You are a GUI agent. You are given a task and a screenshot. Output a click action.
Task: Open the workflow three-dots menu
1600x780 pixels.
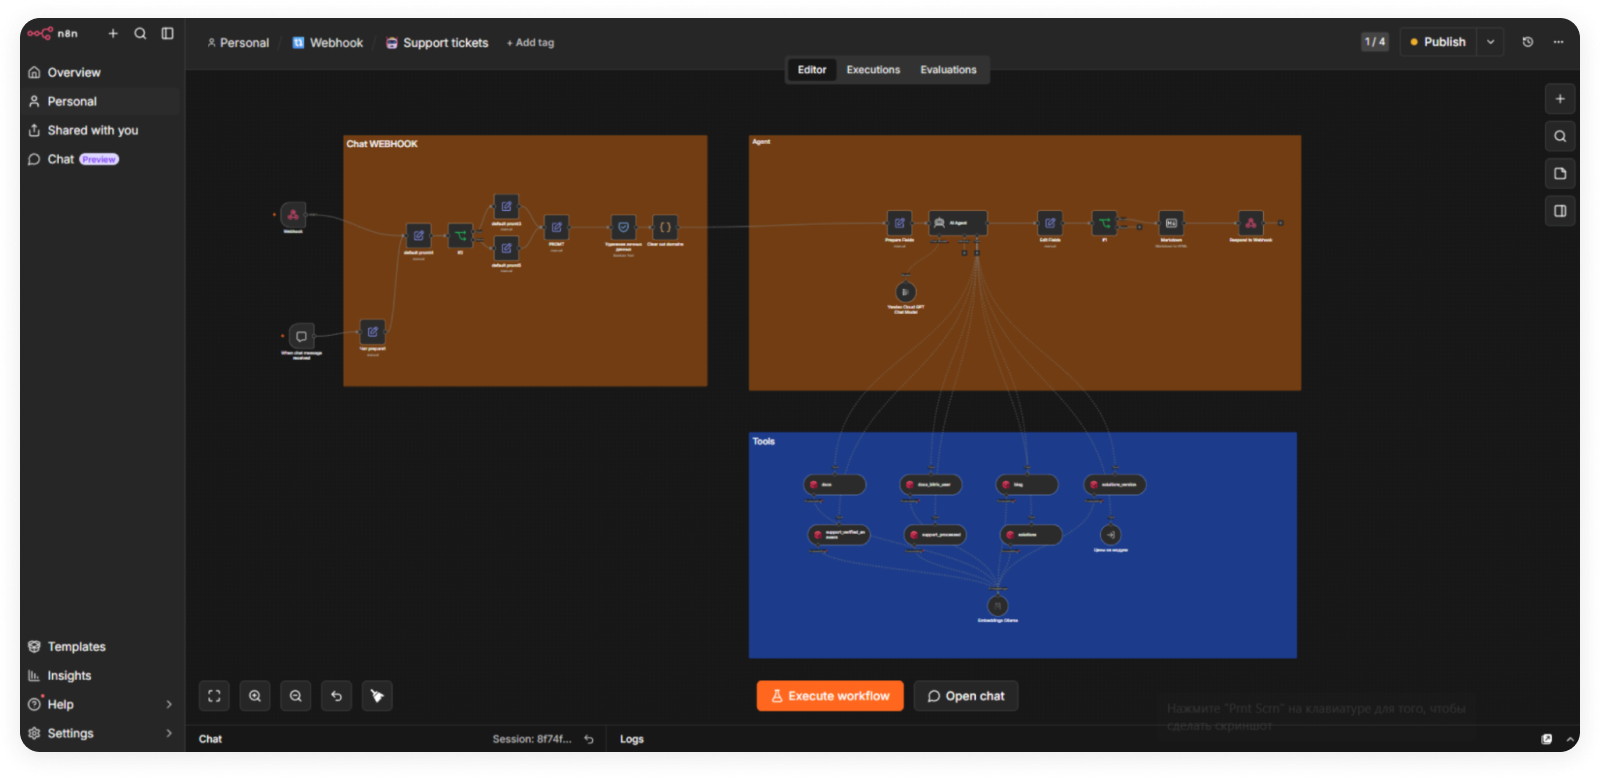pos(1558,42)
